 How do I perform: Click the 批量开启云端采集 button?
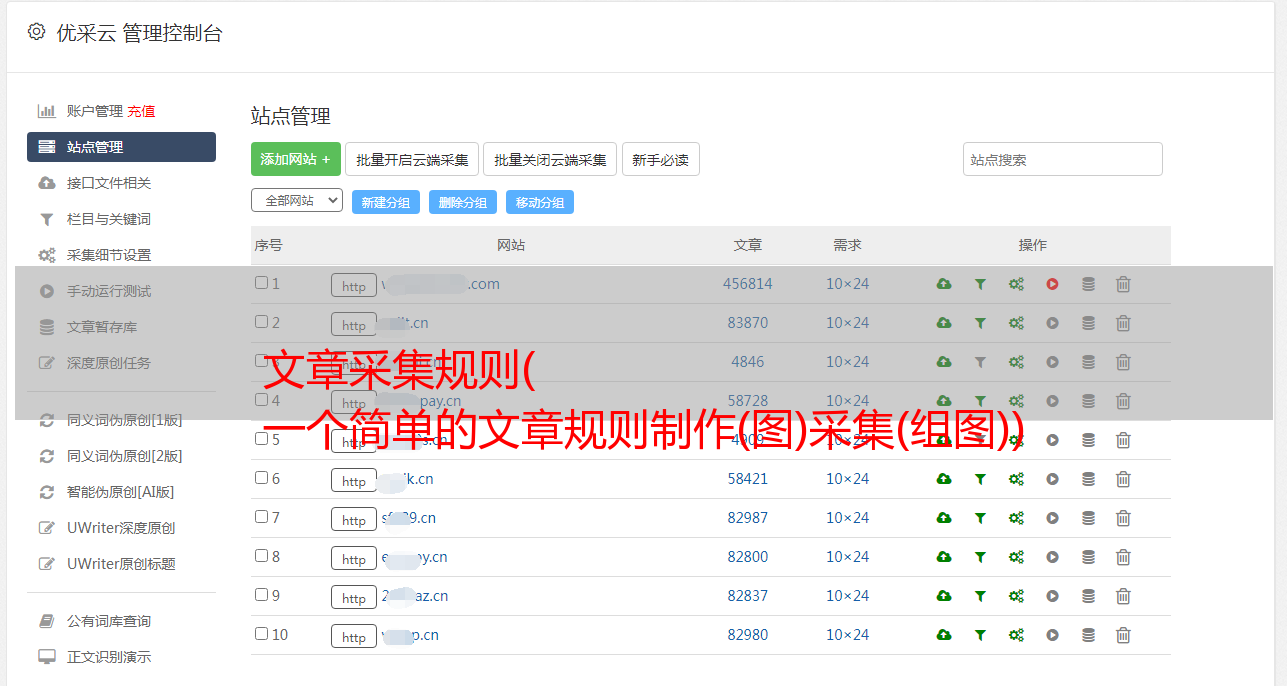(x=412, y=159)
